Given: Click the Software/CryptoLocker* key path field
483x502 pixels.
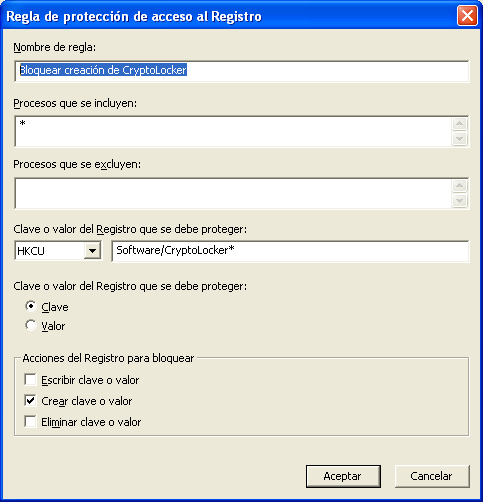Looking at the screenshot, I should (x=290, y=251).
